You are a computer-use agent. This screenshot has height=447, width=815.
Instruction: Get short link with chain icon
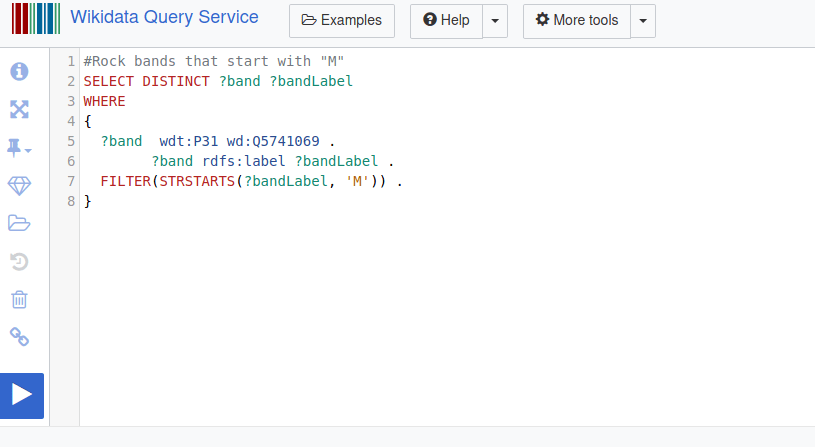click(x=19, y=337)
